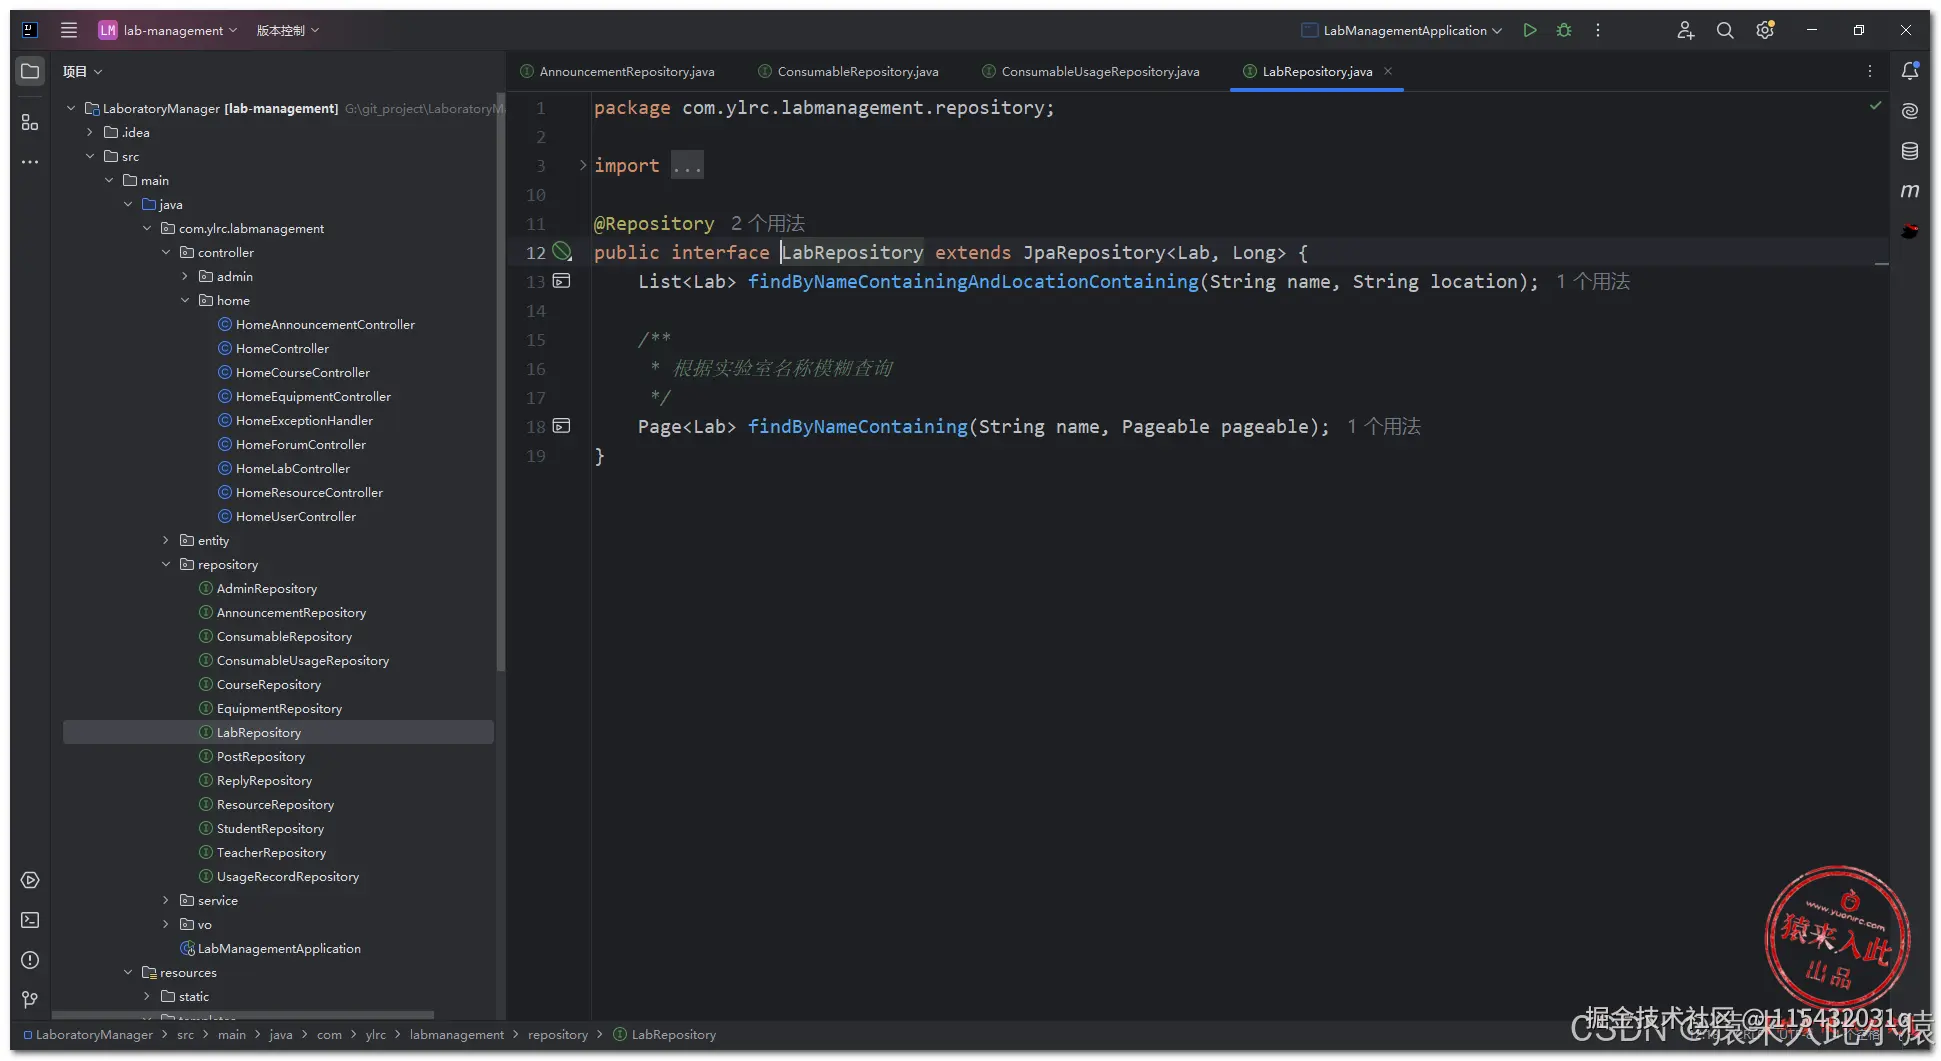Open the lab-management project dropdown
The width and height of the screenshot is (1941, 1061).
click(169, 30)
